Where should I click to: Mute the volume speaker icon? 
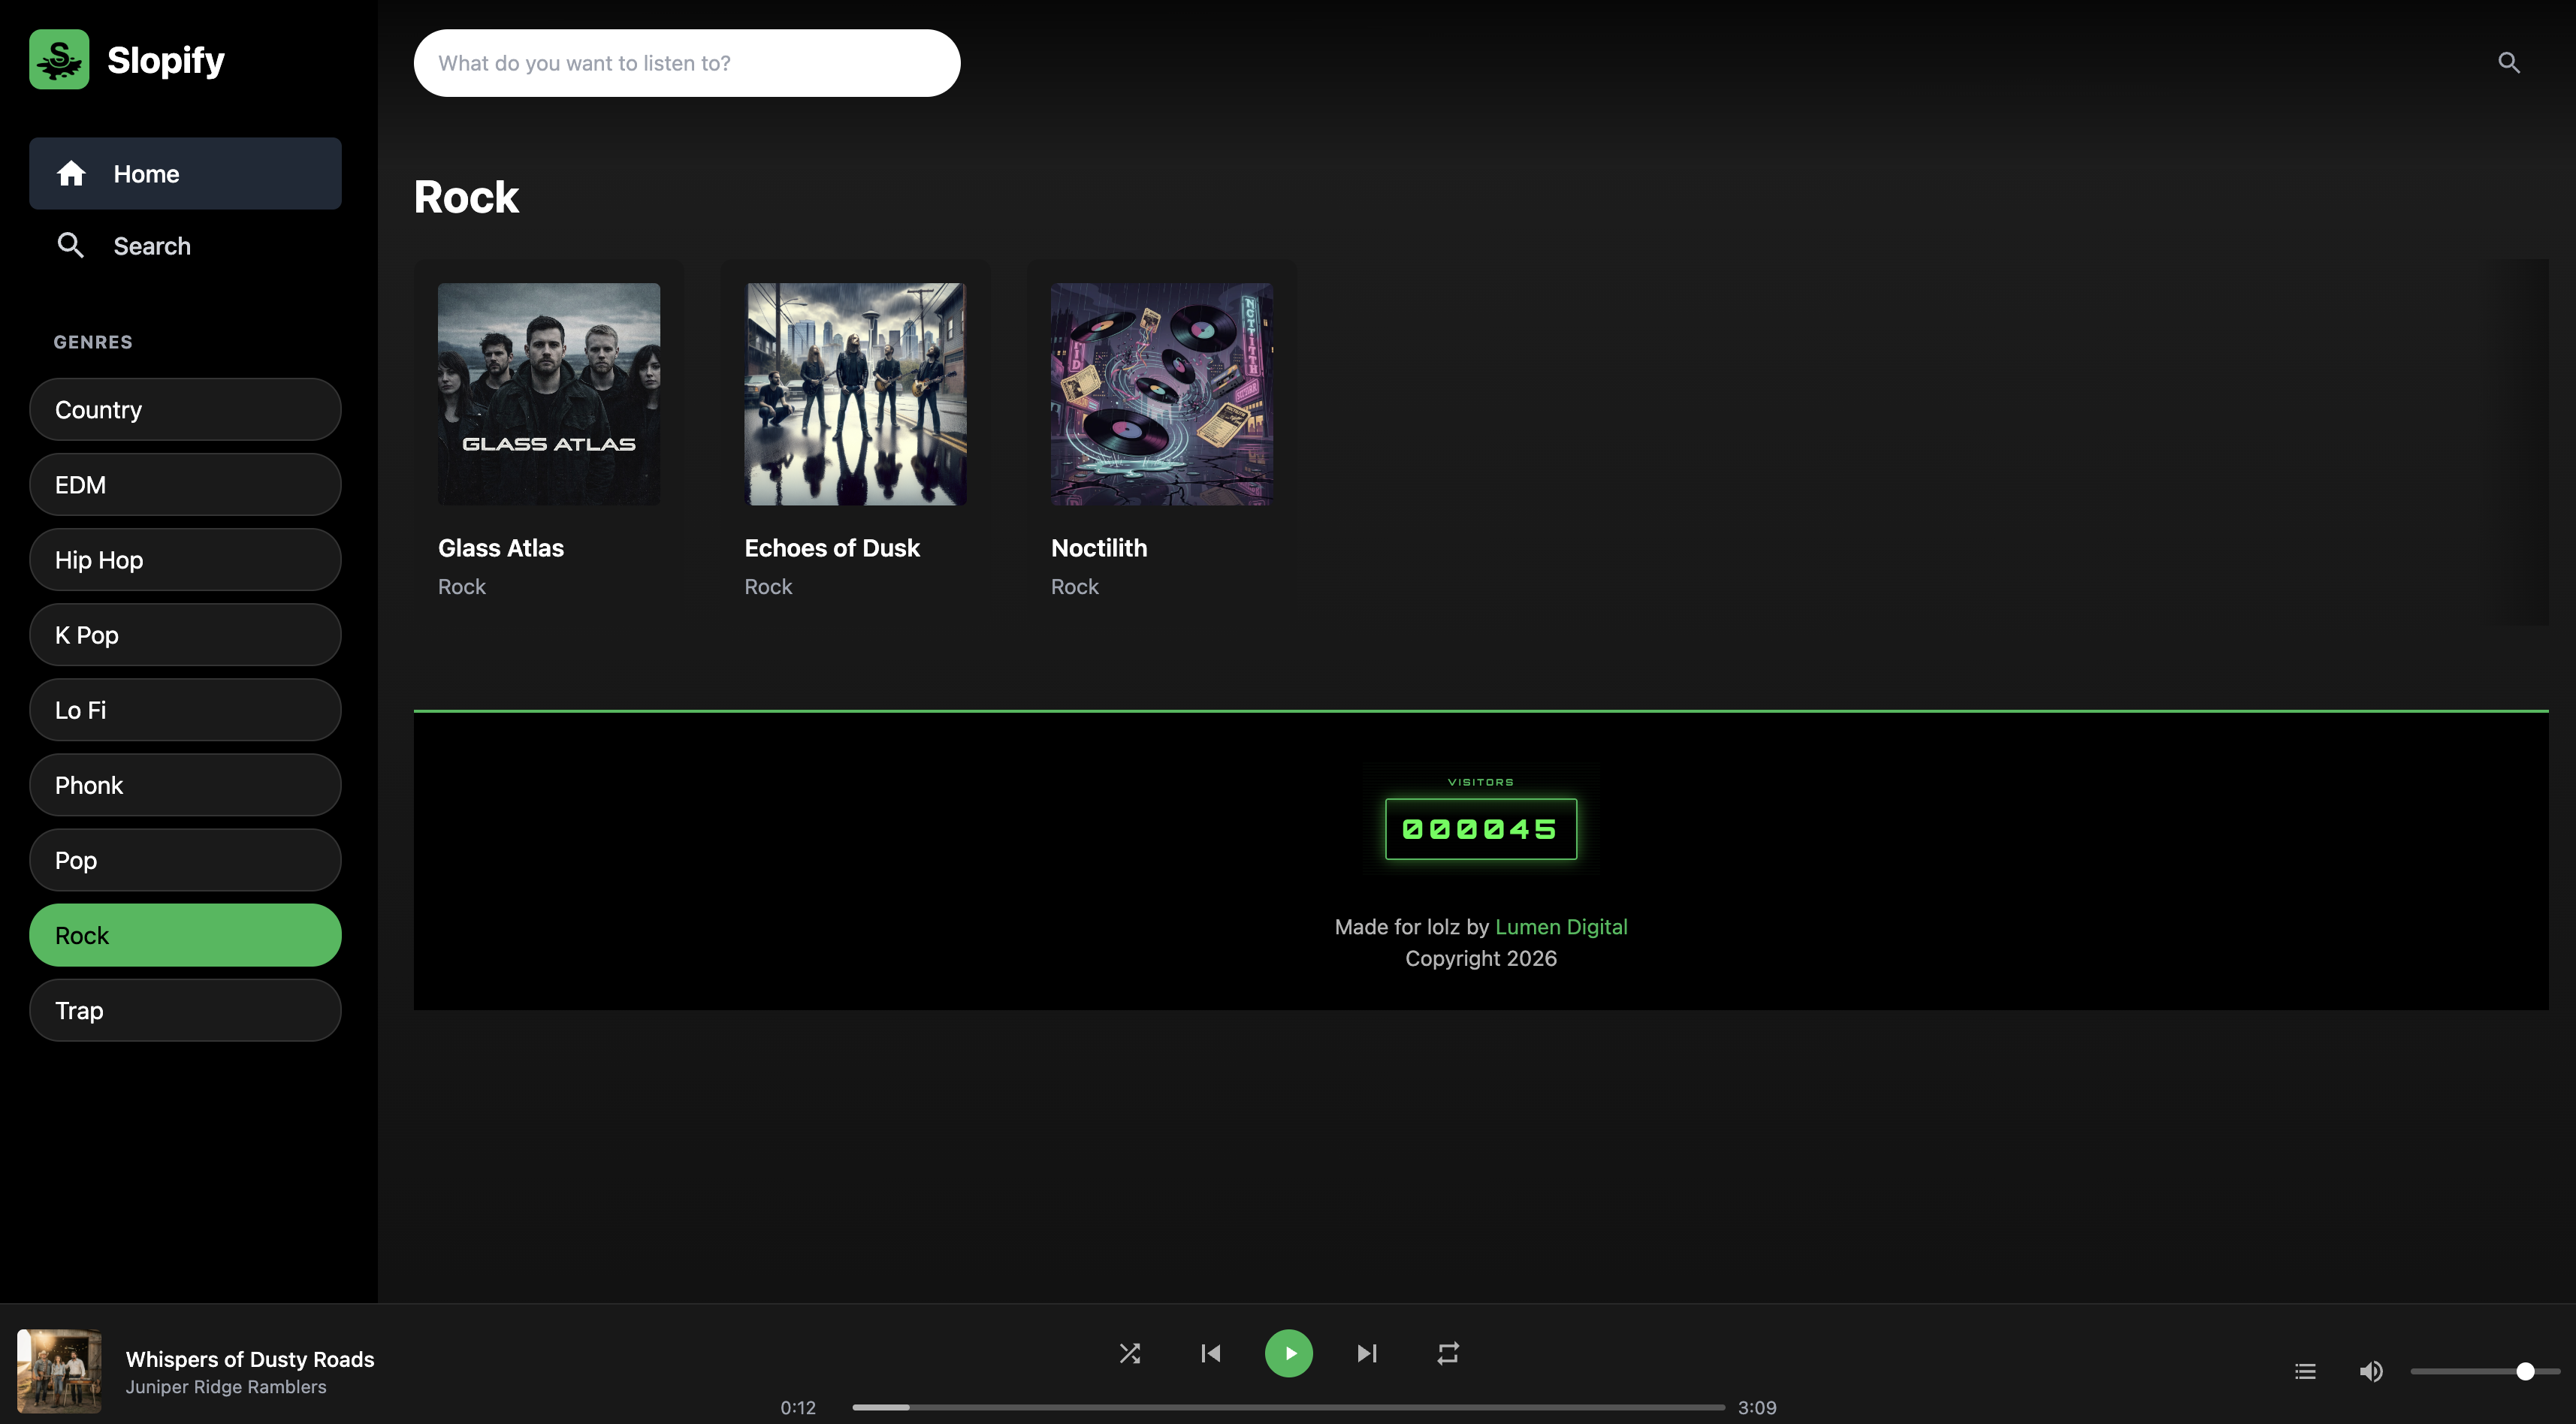pyautogui.click(x=2370, y=1371)
